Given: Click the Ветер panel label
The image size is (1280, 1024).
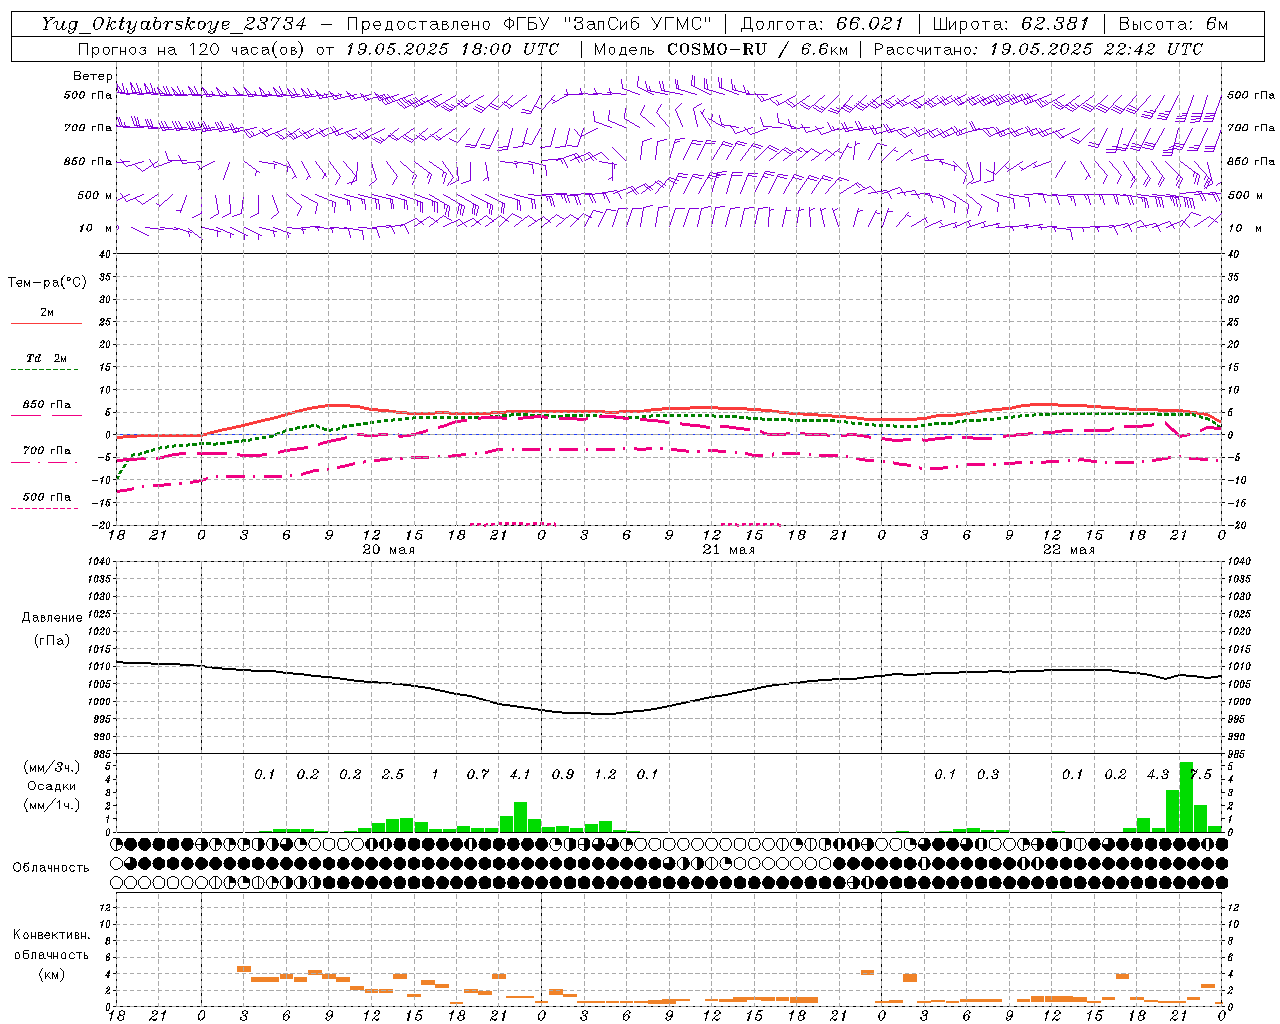Looking at the screenshot, I should 93,76.
